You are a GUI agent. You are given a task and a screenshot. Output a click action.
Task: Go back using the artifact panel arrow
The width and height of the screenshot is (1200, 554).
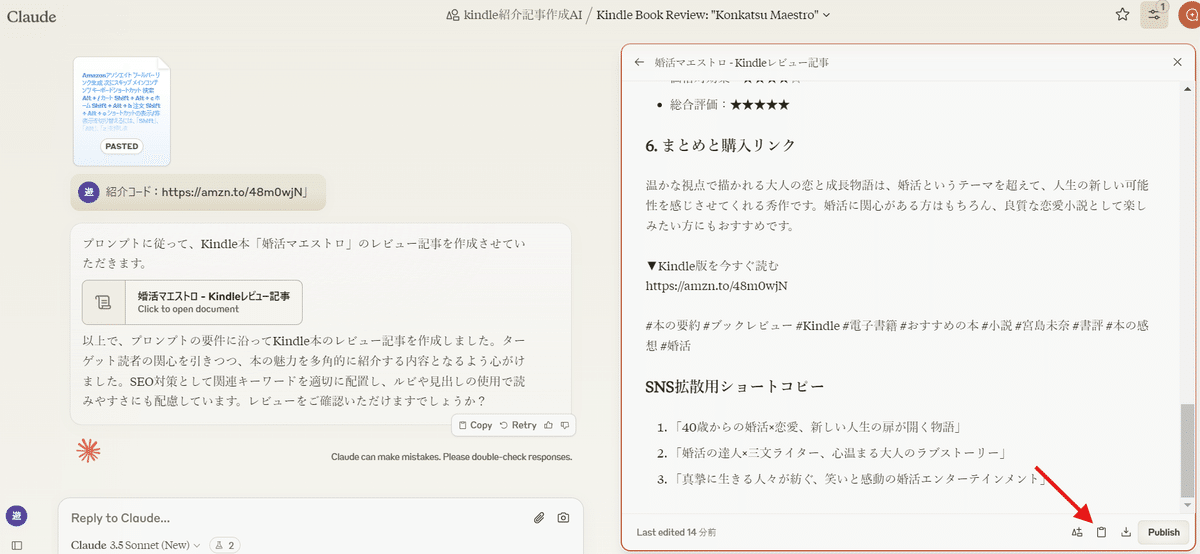click(x=639, y=62)
